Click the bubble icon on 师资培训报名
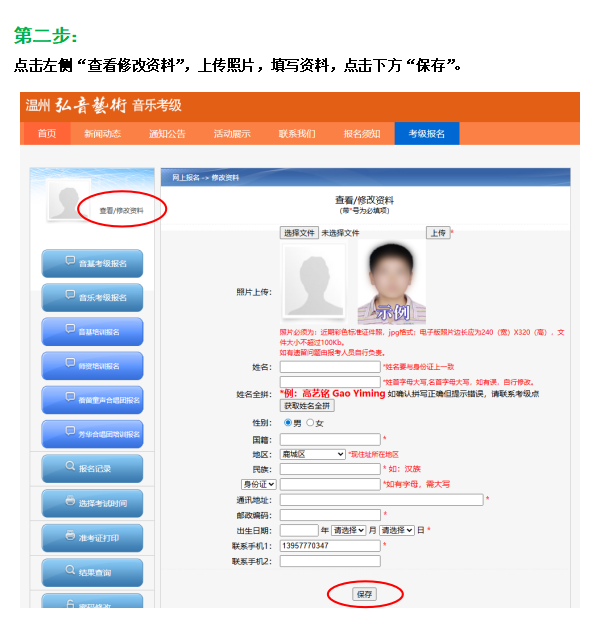 click(70, 363)
